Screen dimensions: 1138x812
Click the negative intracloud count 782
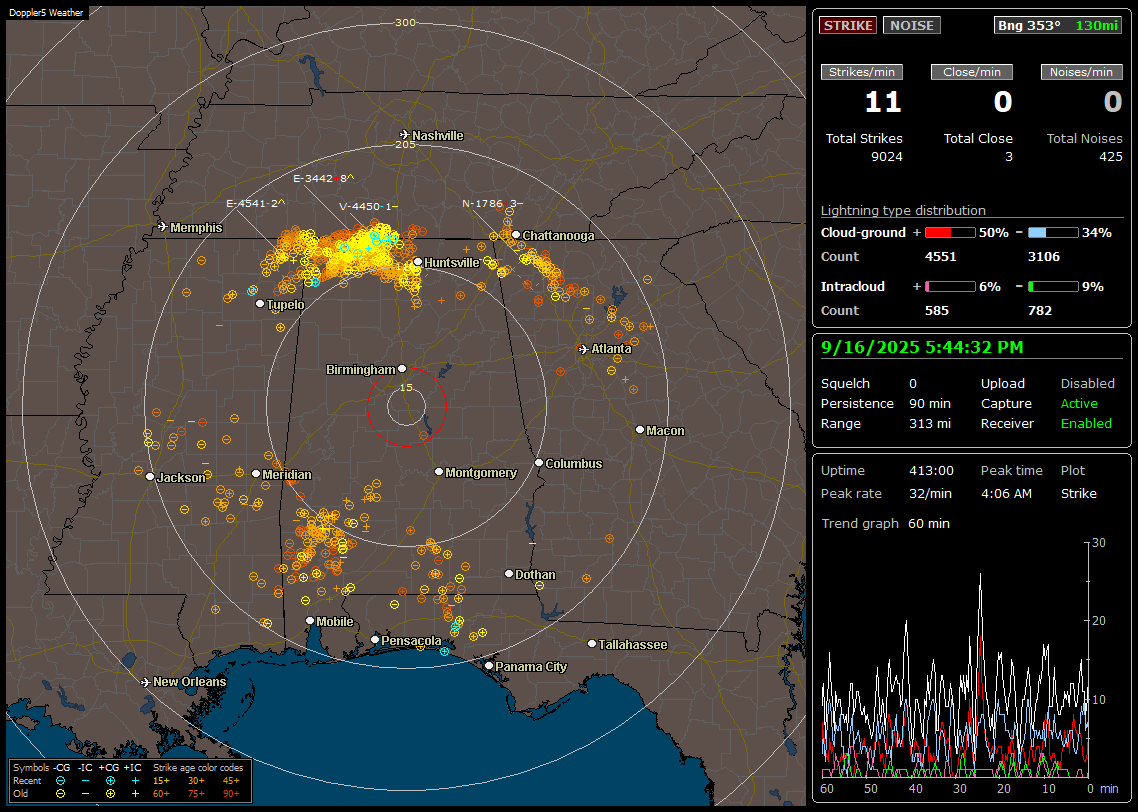point(1039,311)
